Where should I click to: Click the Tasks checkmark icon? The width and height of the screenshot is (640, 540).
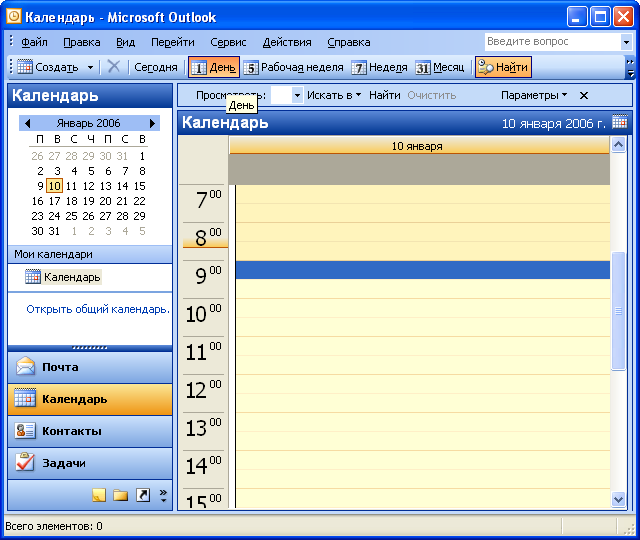(x=25, y=462)
